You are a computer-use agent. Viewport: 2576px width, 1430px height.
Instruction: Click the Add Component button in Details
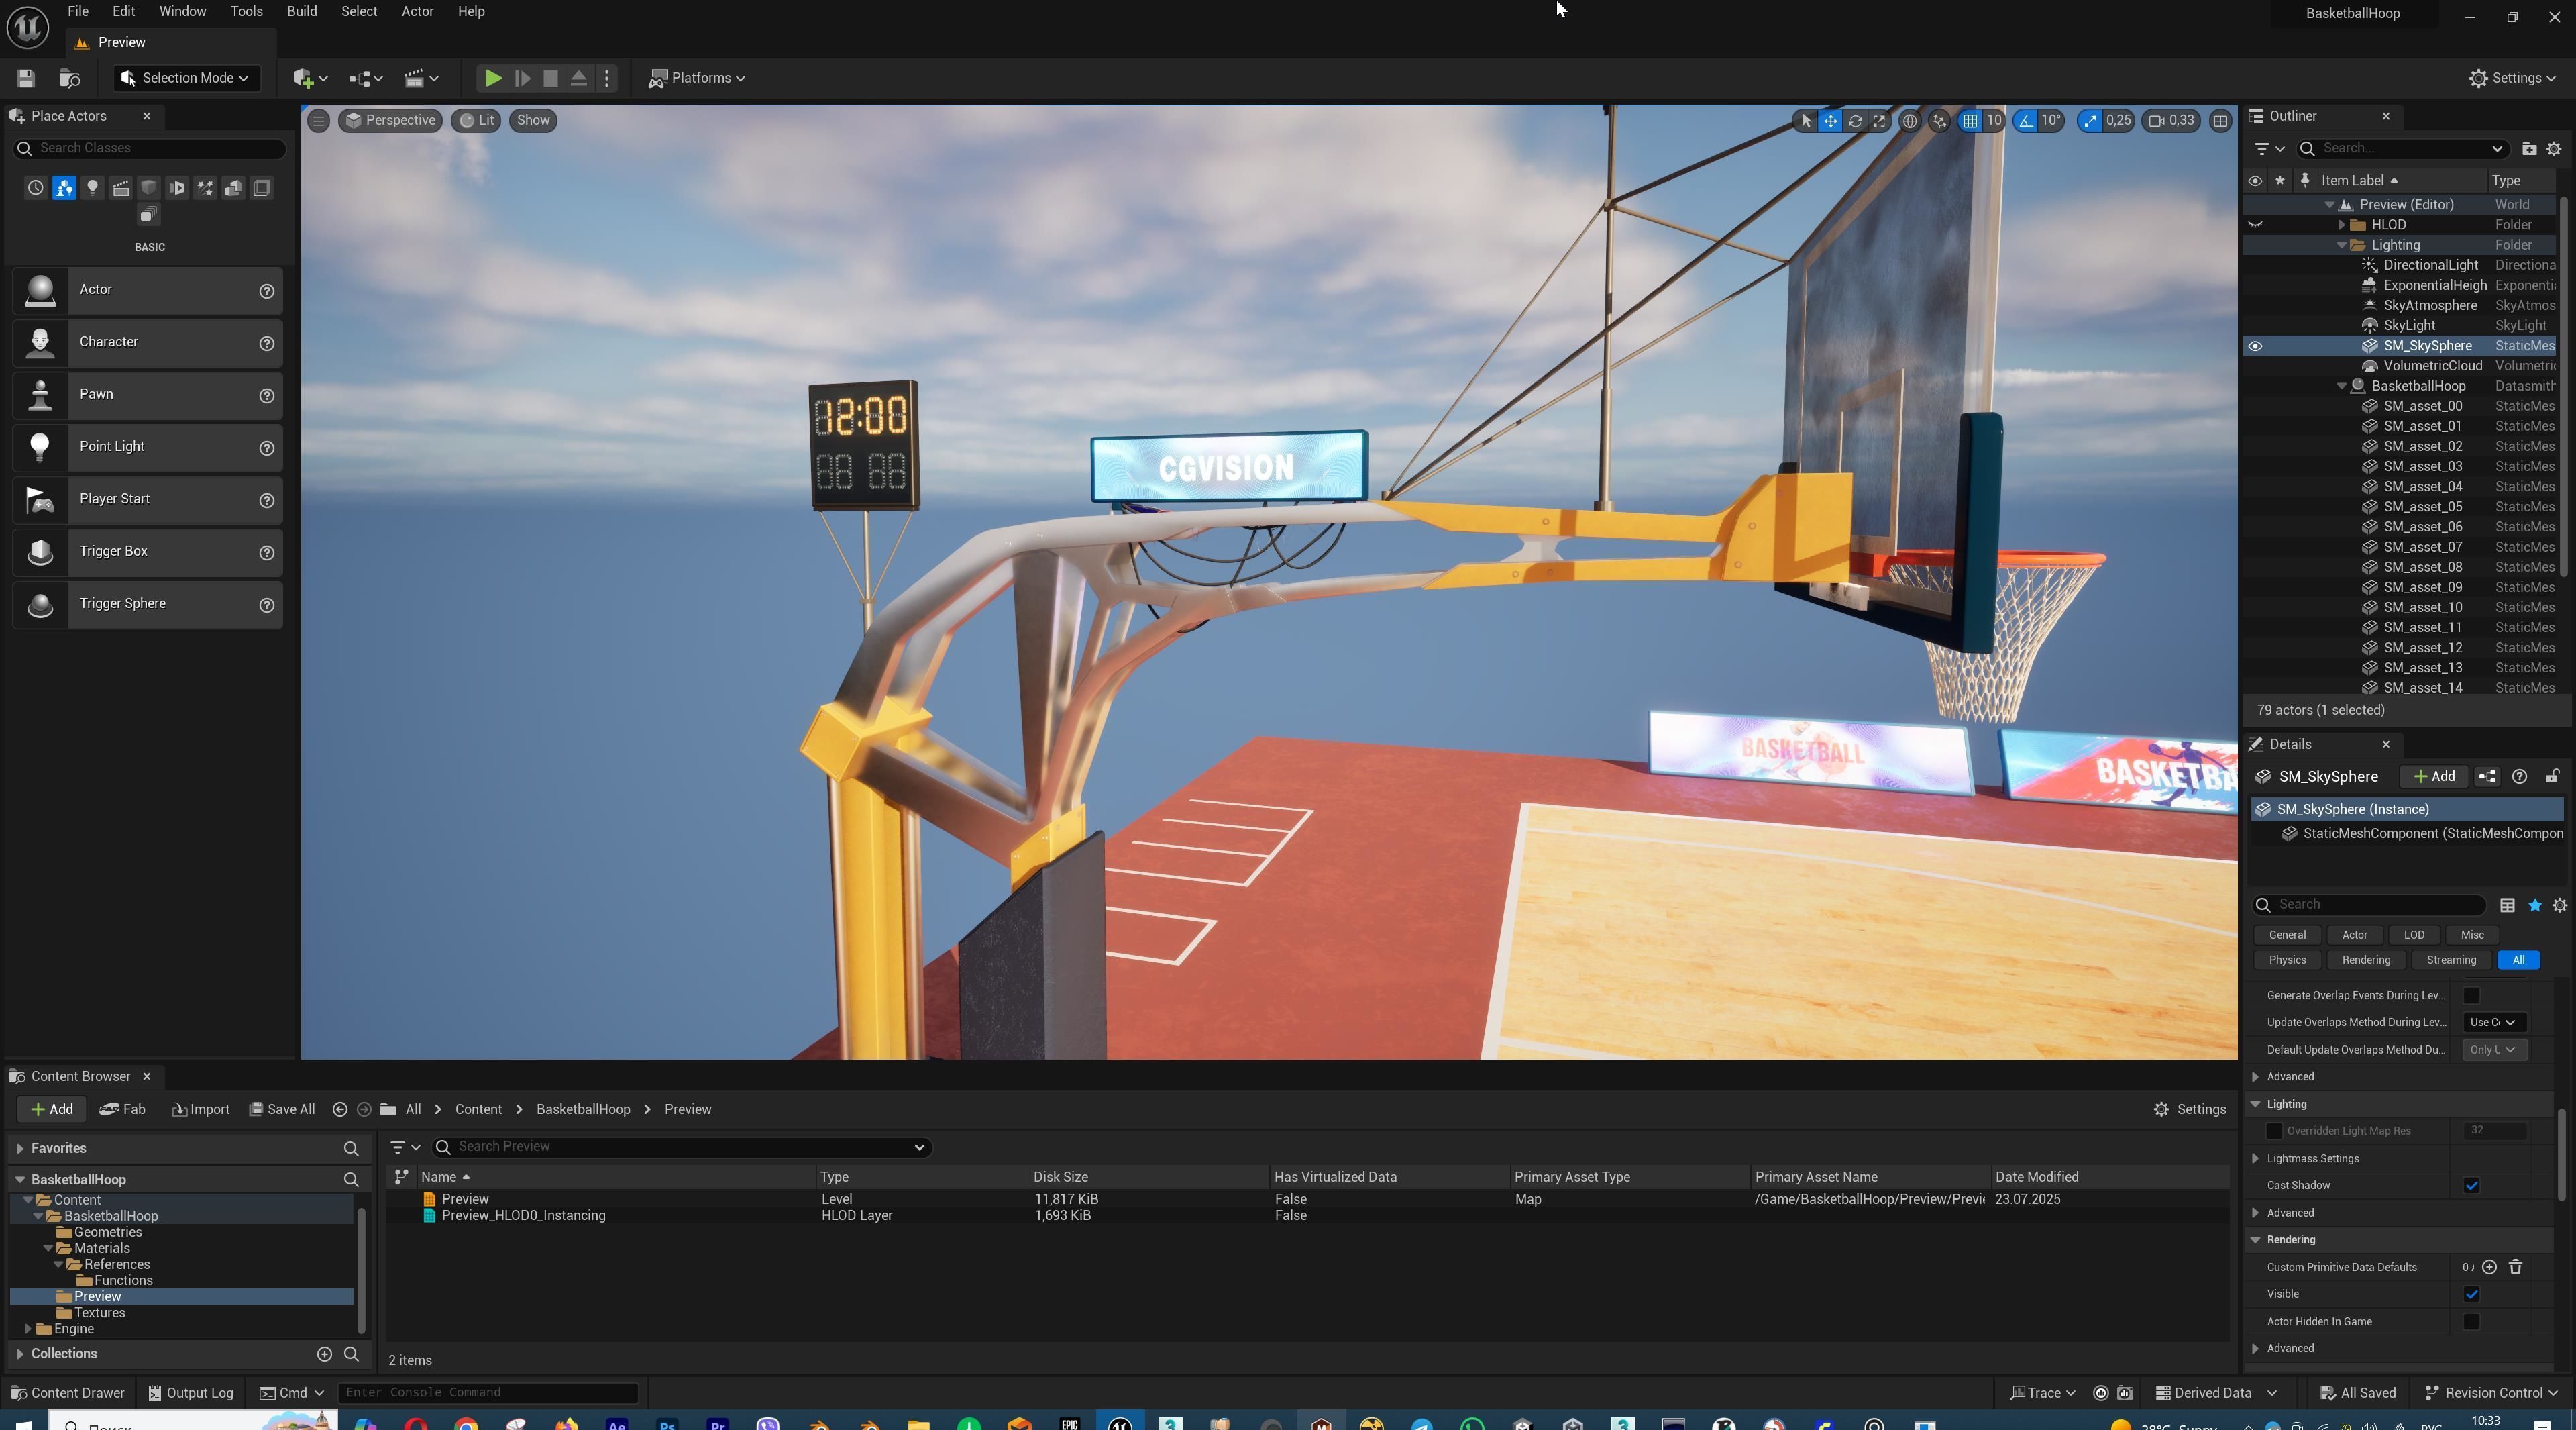[x=2434, y=777]
